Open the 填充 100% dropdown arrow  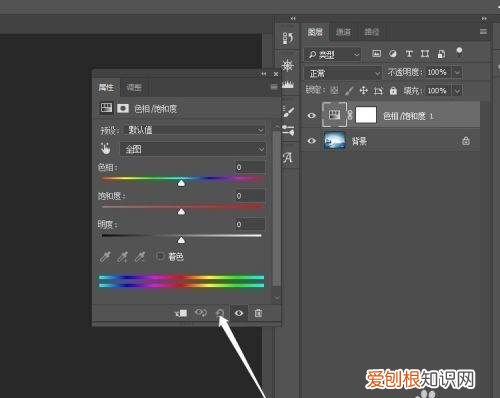click(x=457, y=90)
